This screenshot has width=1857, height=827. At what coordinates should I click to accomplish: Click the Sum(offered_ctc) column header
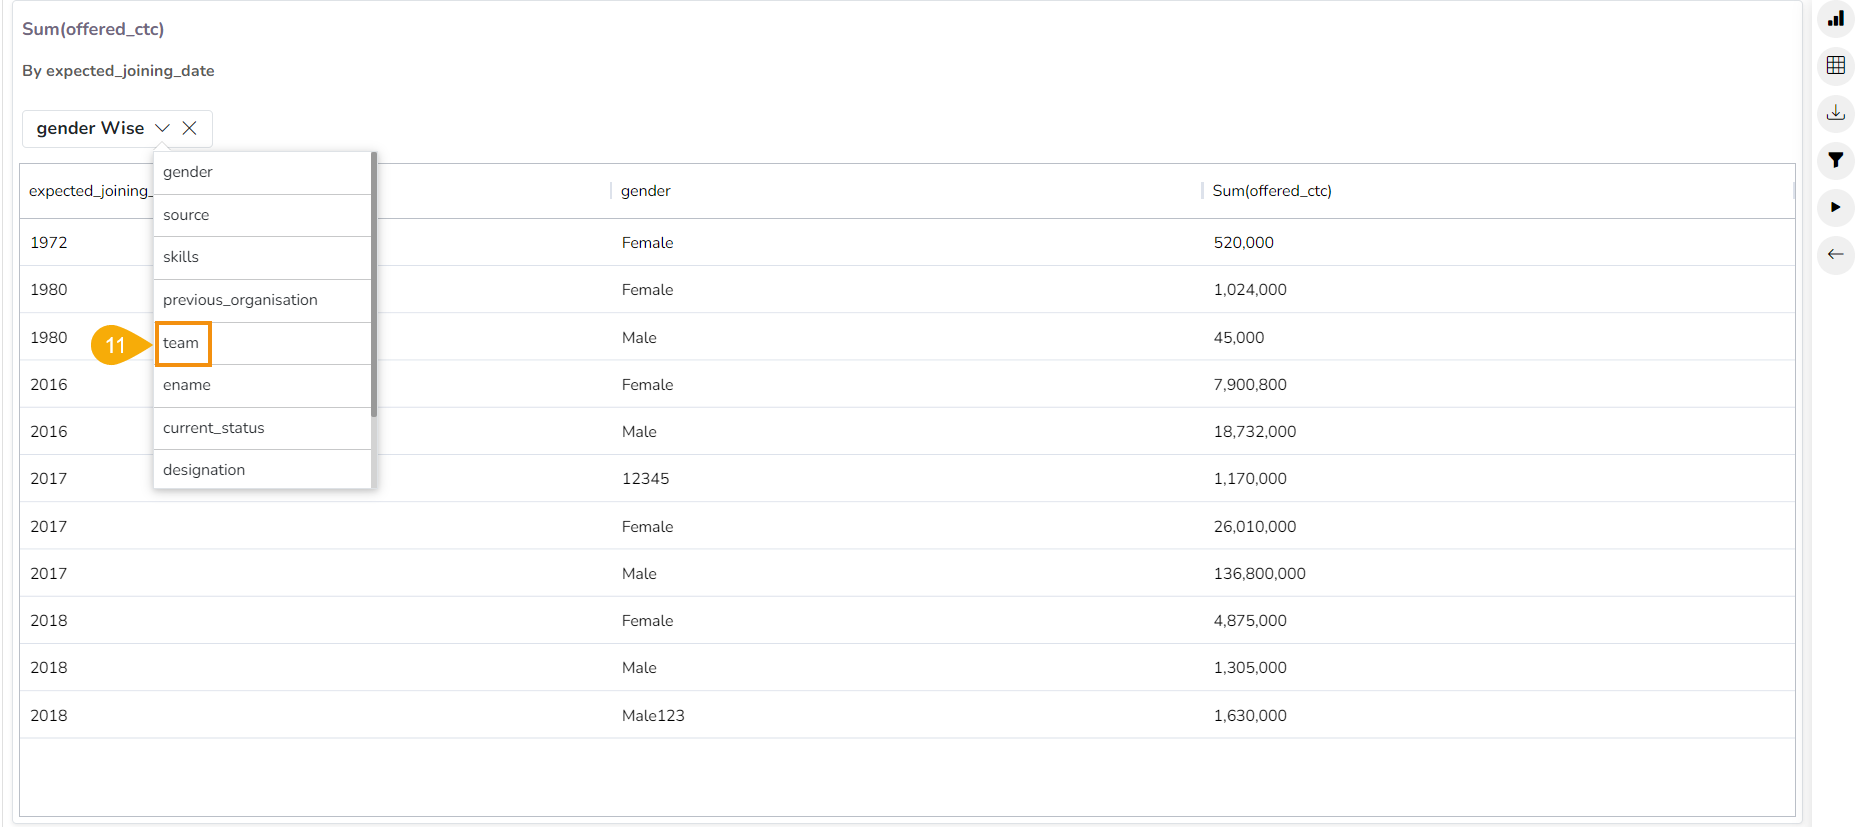(x=1271, y=191)
